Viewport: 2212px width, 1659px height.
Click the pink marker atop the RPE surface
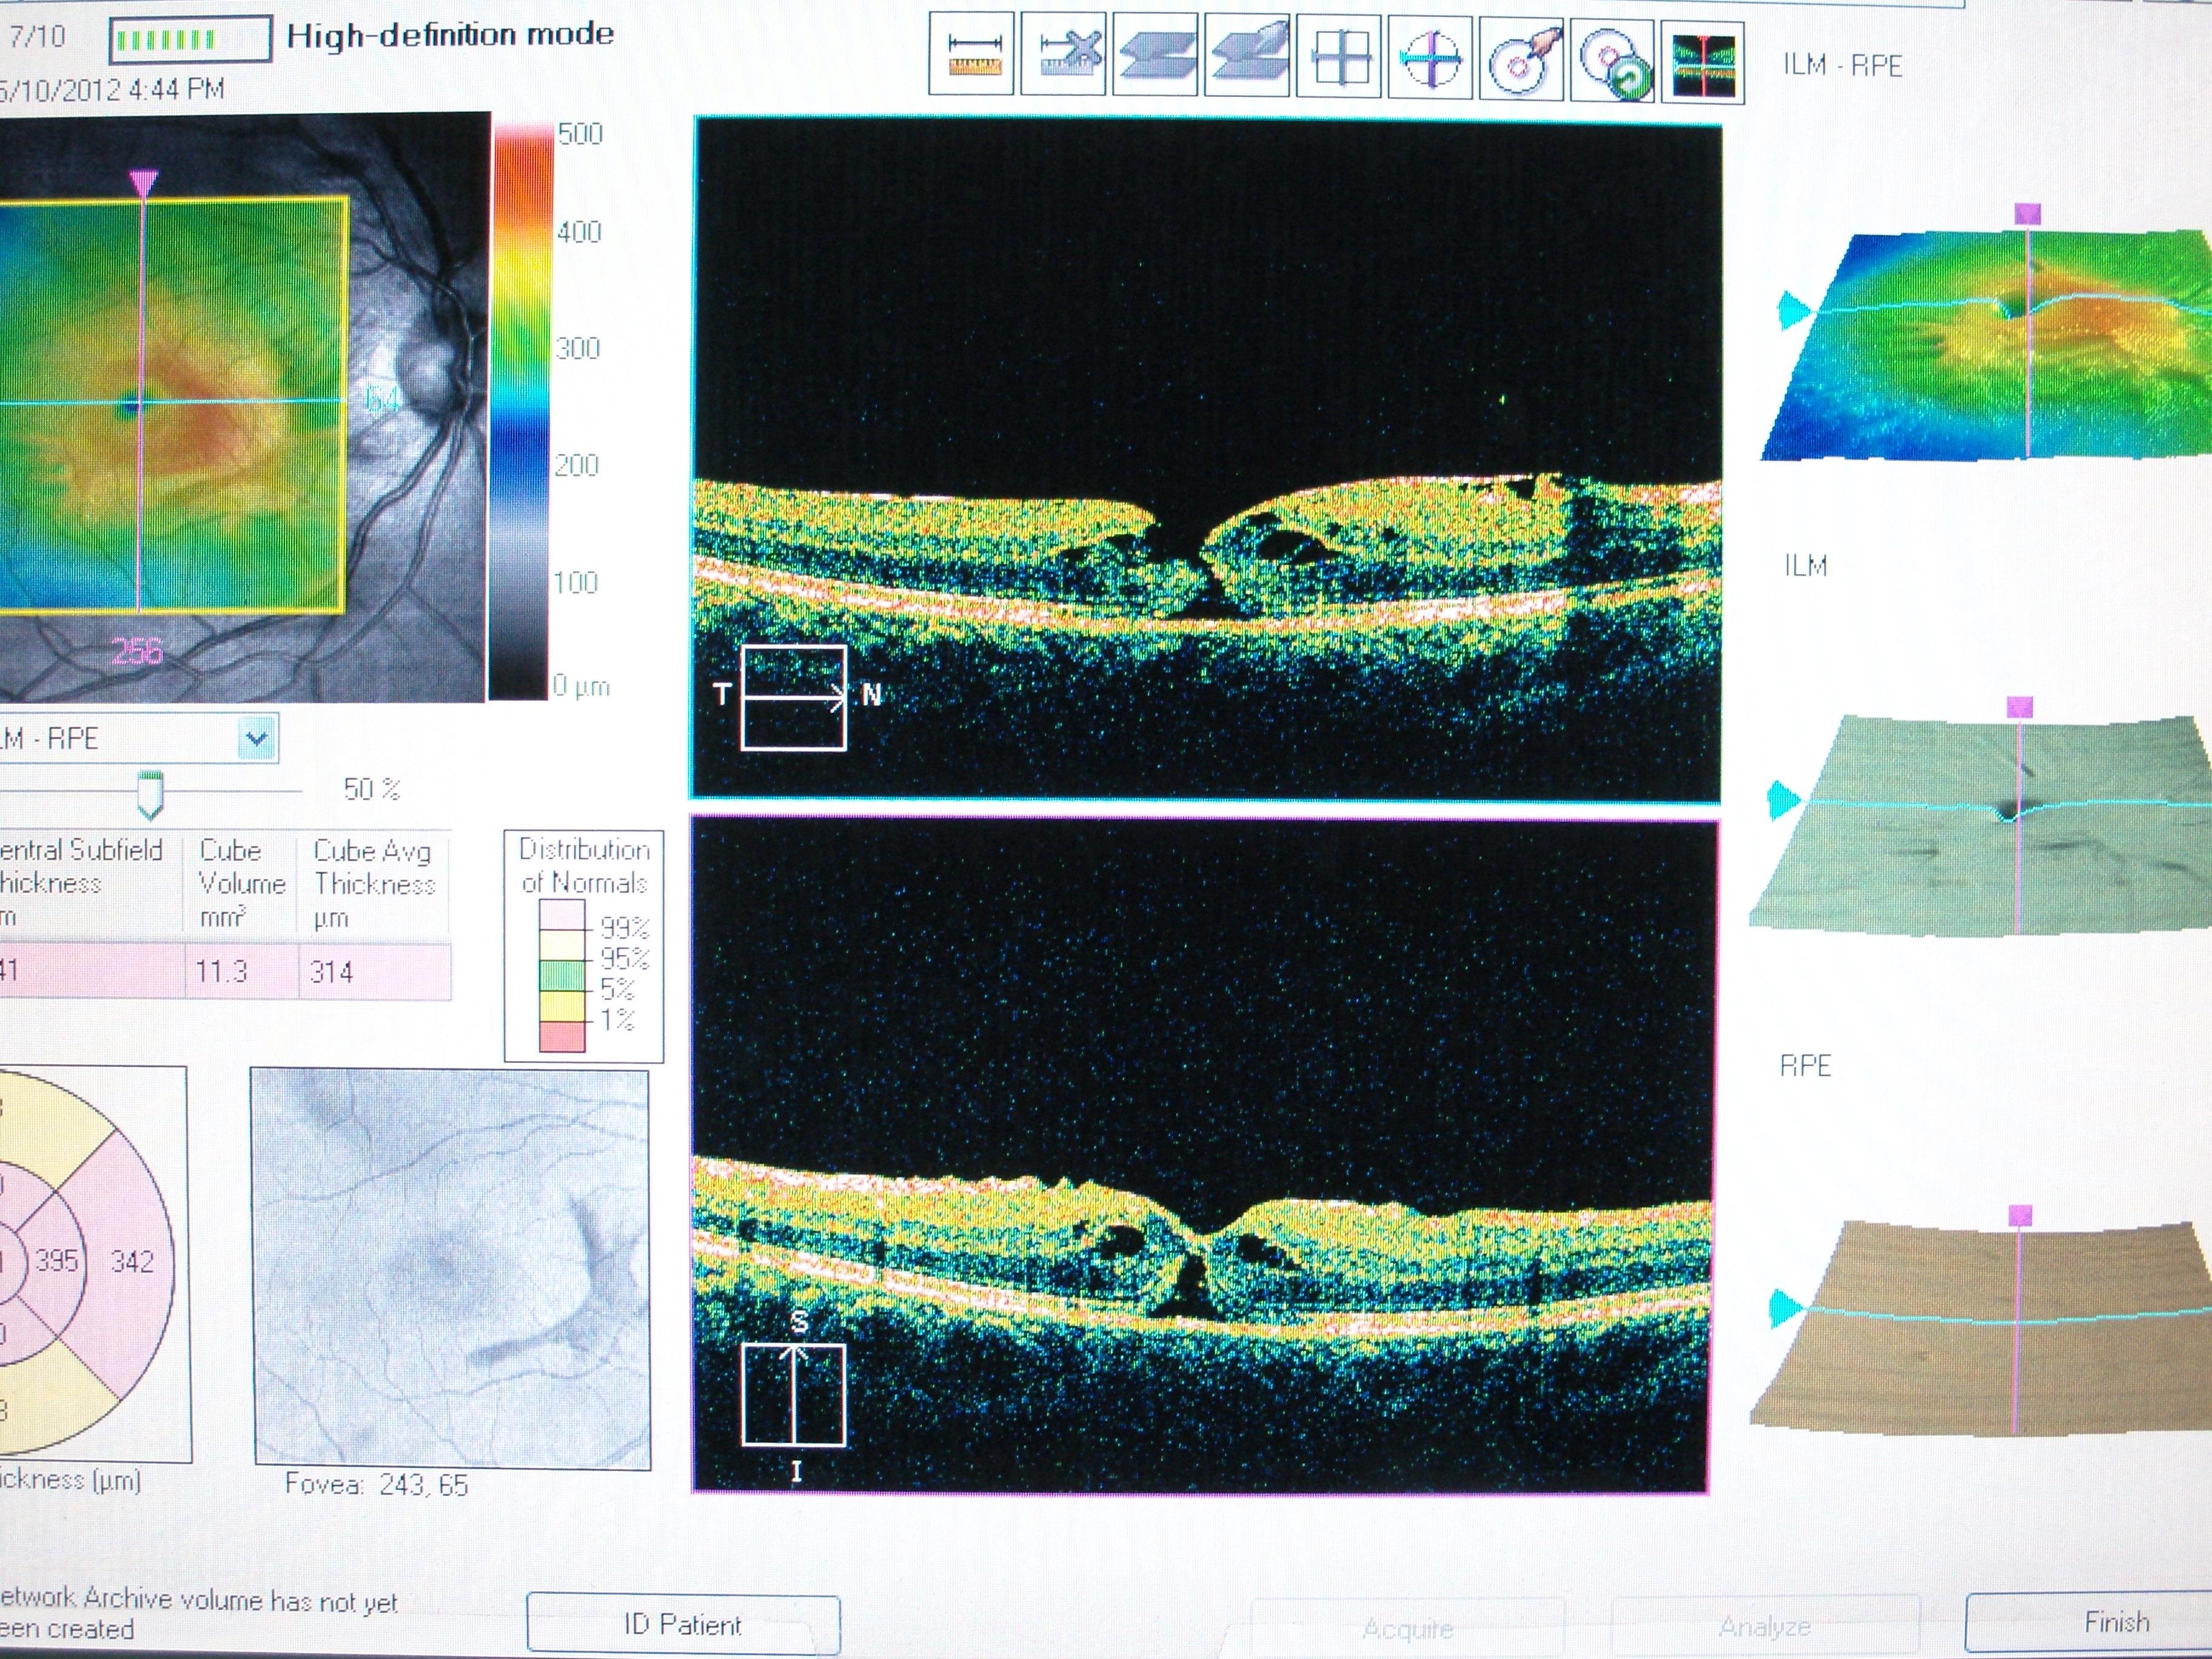click(x=2021, y=1216)
